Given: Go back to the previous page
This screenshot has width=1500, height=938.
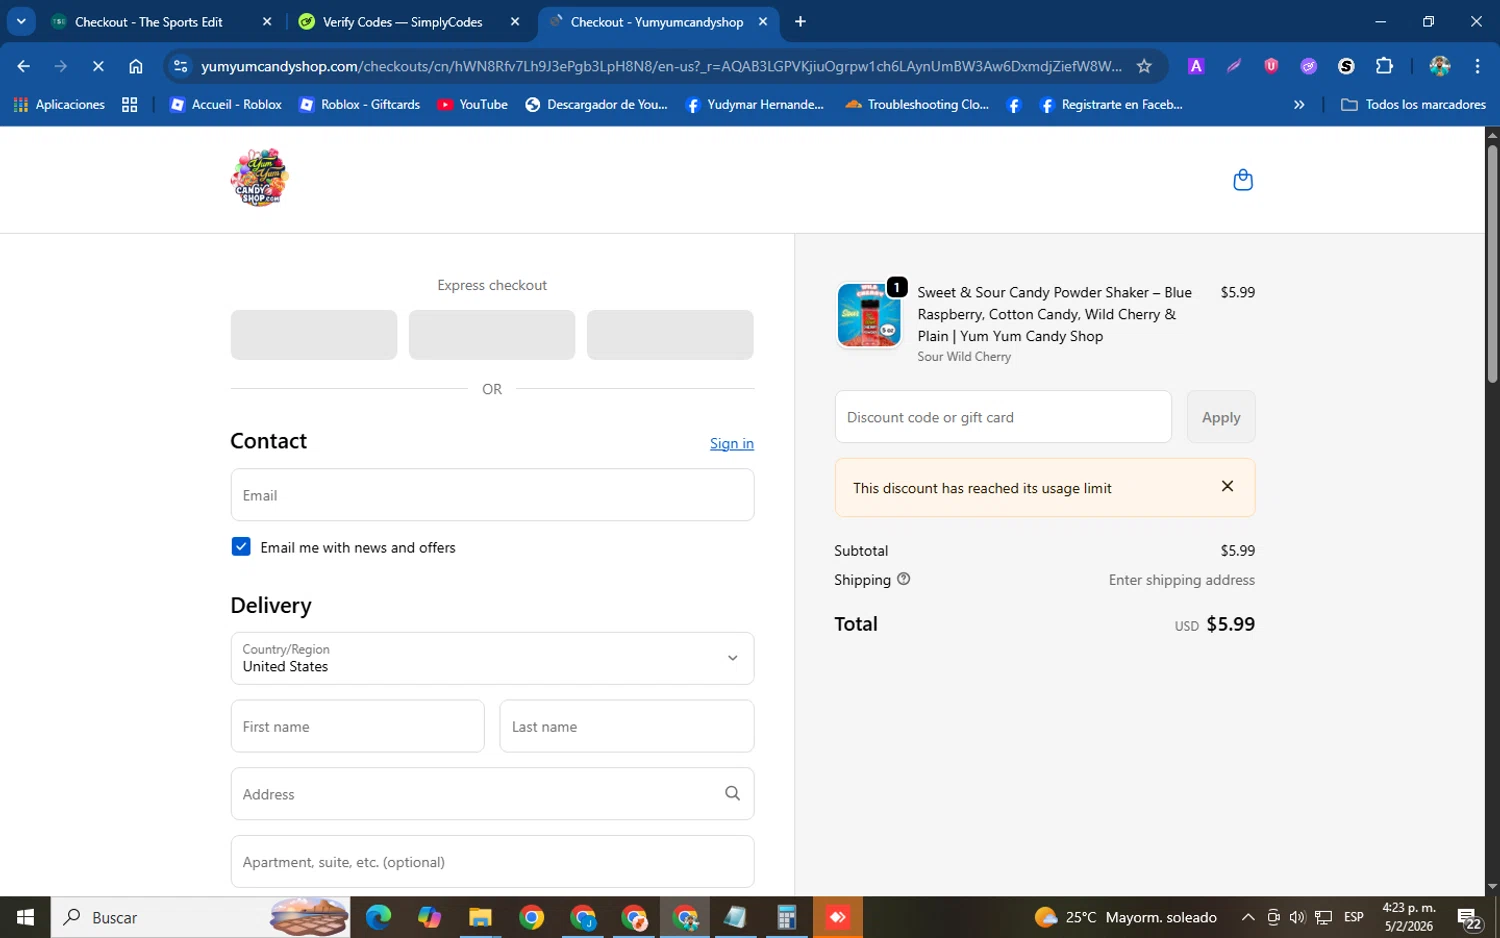Looking at the screenshot, I should click(23, 66).
